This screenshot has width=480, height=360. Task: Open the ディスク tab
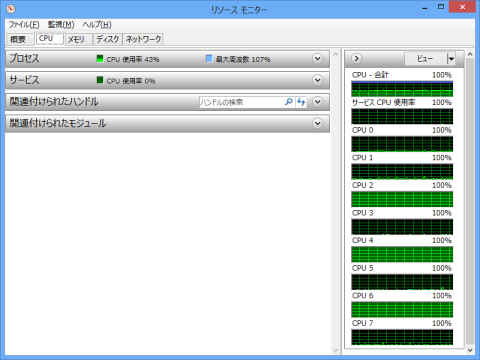tap(108, 39)
